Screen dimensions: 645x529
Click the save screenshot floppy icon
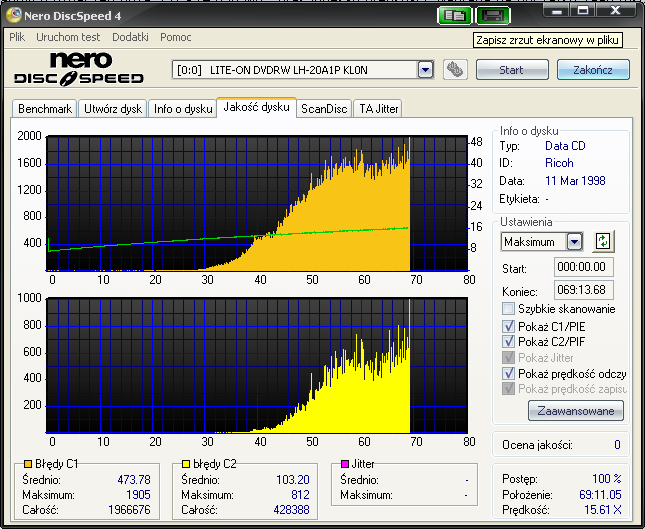pyautogui.click(x=493, y=16)
